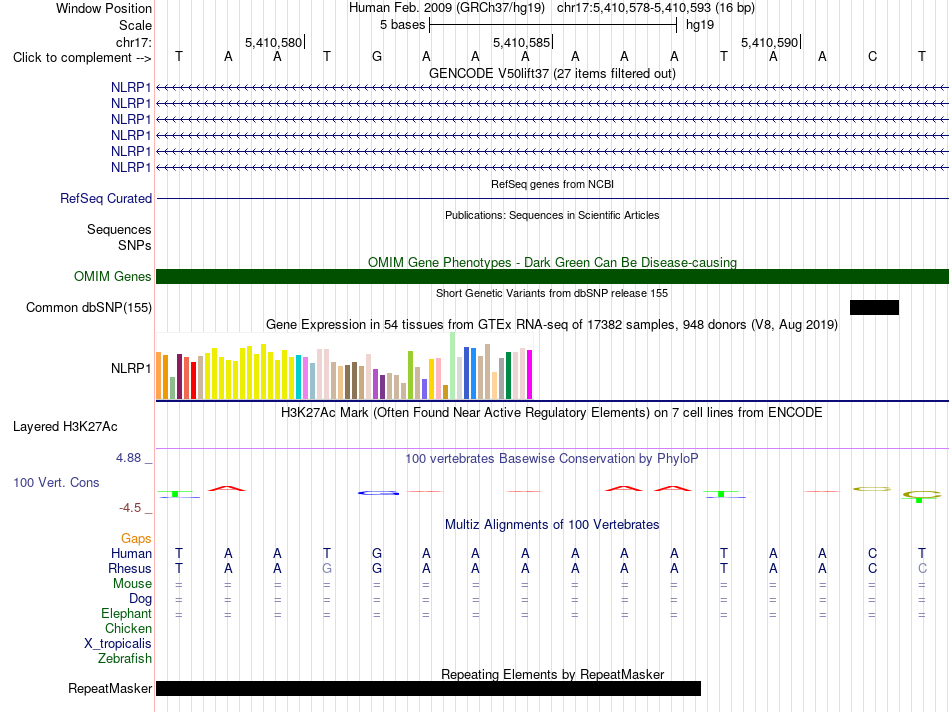Viewport: 950px width, 712px height.
Task: Click the RepeatMasker track label
Action: click(x=110, y=688)
